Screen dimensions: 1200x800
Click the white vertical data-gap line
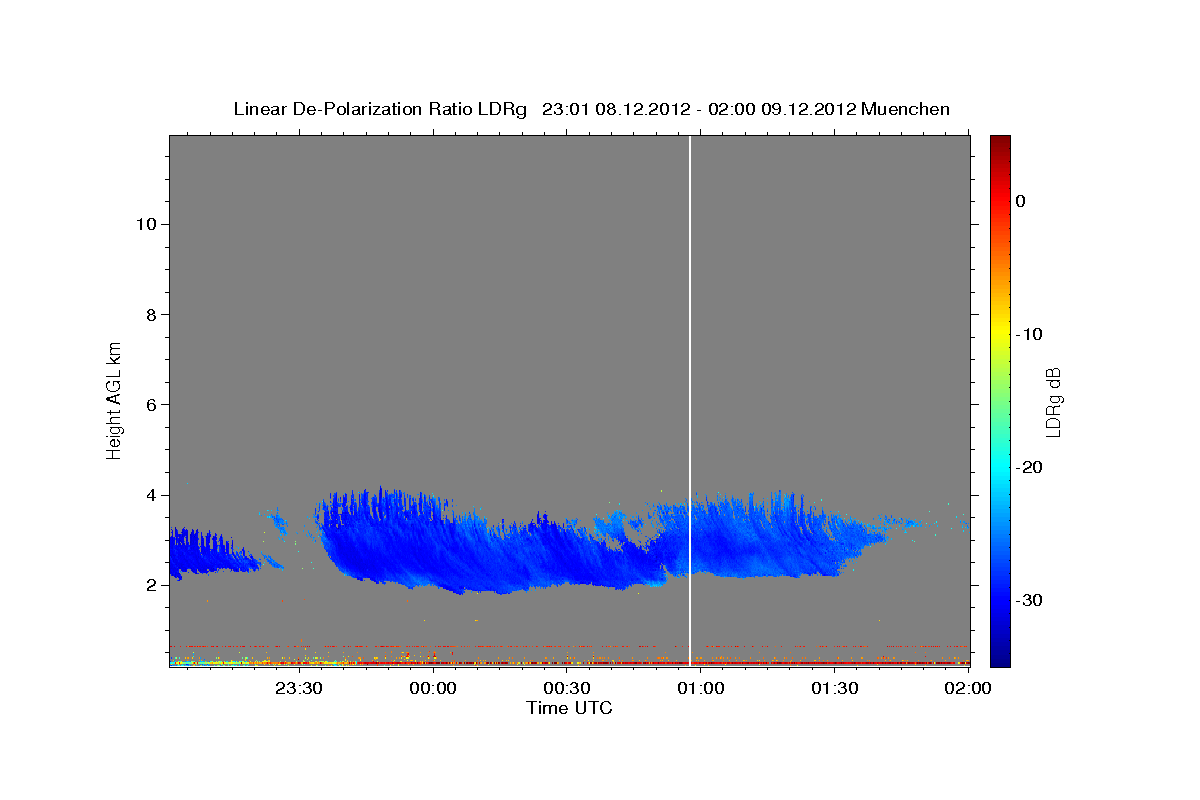[690, 400]
